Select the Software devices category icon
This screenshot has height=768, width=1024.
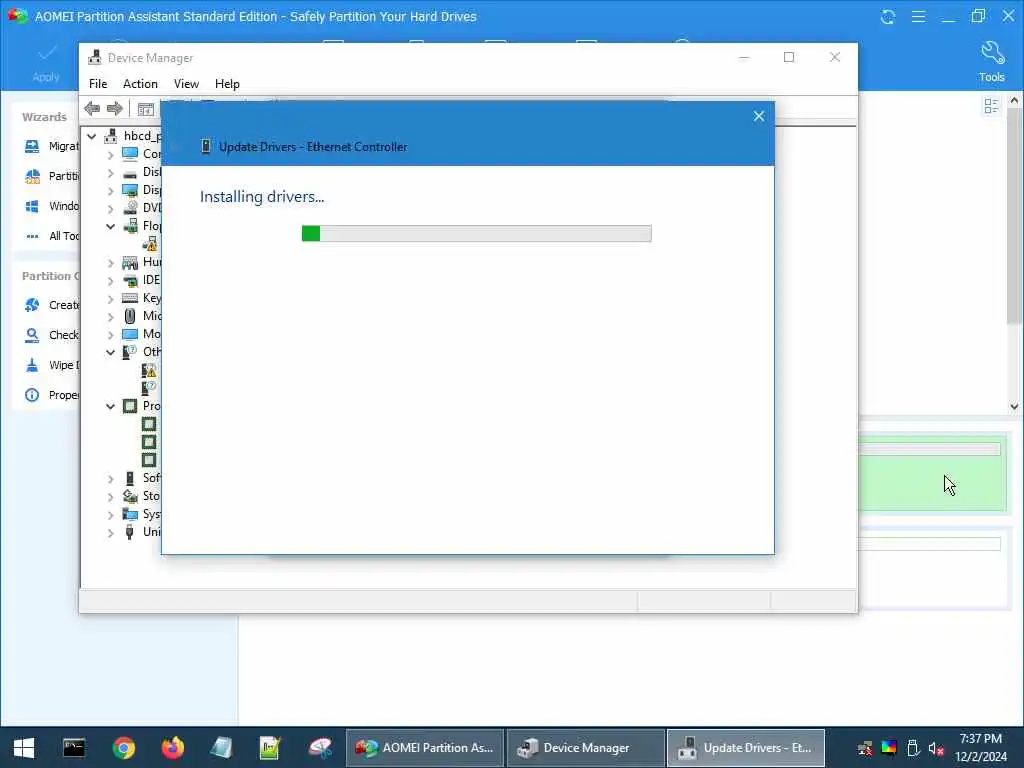130,478
